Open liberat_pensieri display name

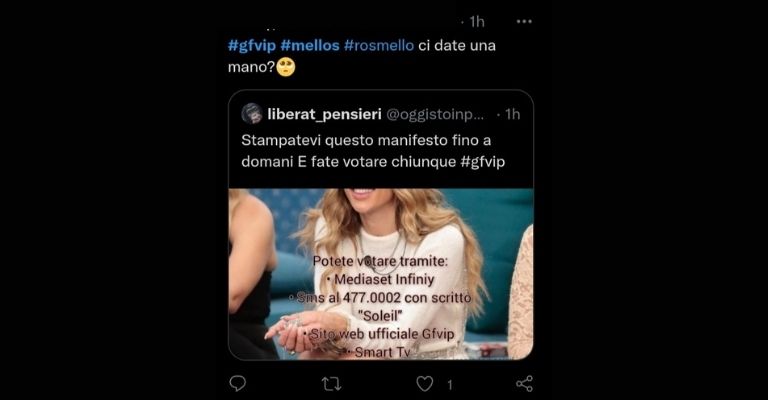[x=324, y=115]
